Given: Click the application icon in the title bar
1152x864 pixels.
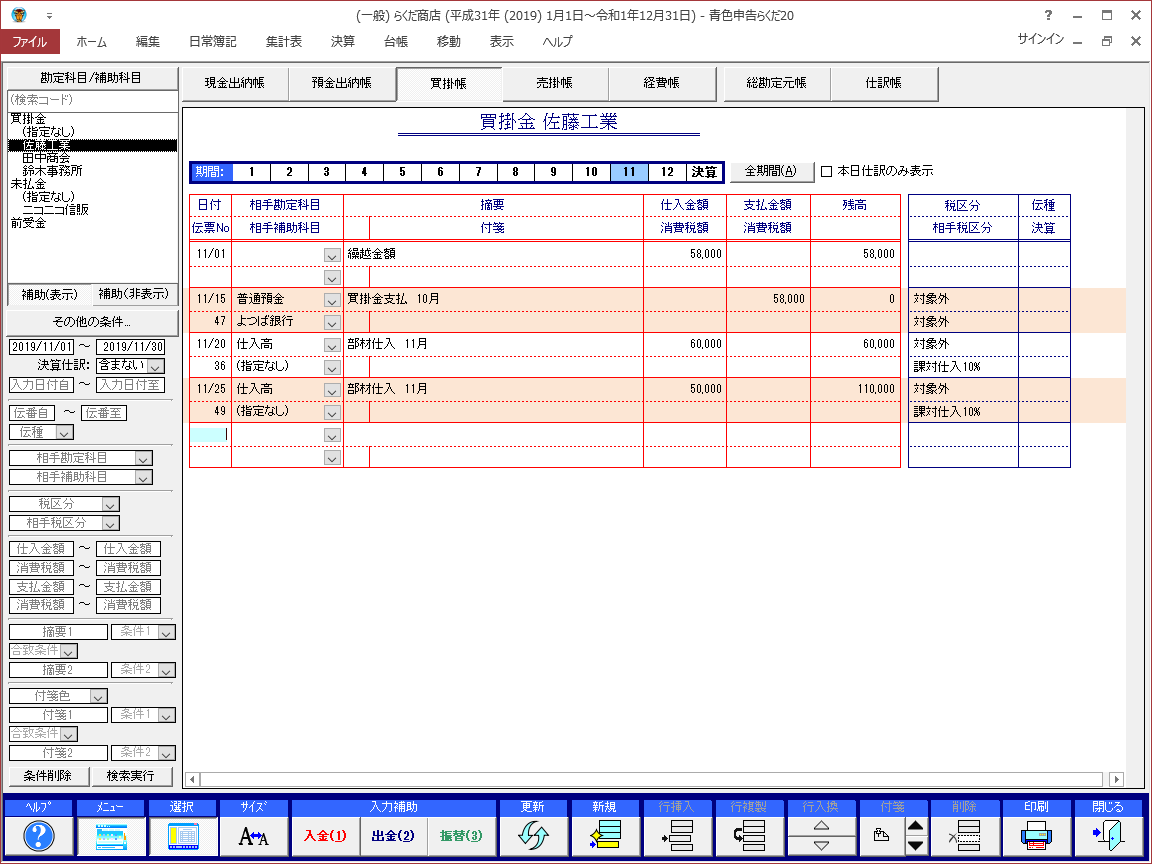Looking at the screenshot, I should (19, 15).
